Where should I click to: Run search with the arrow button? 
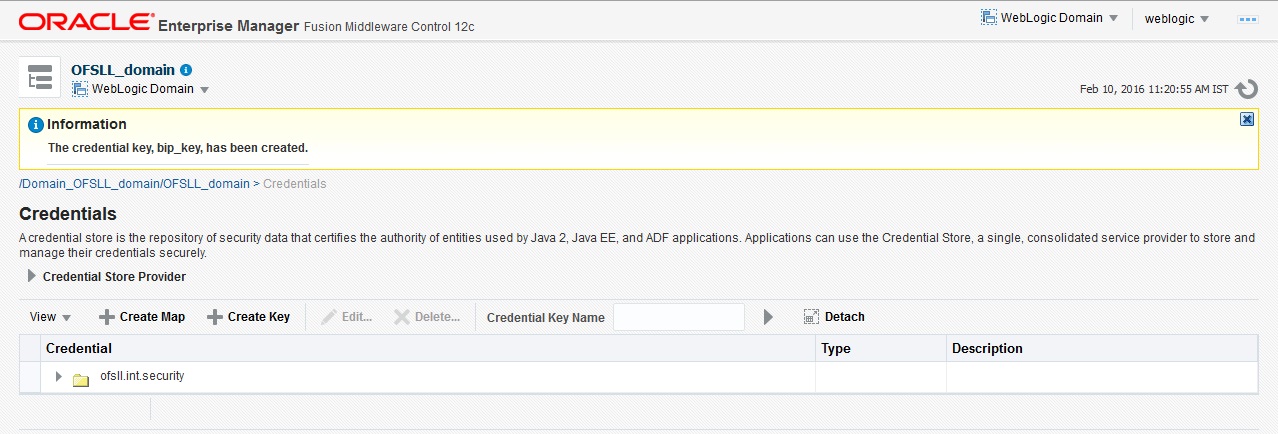pos(768,317)
